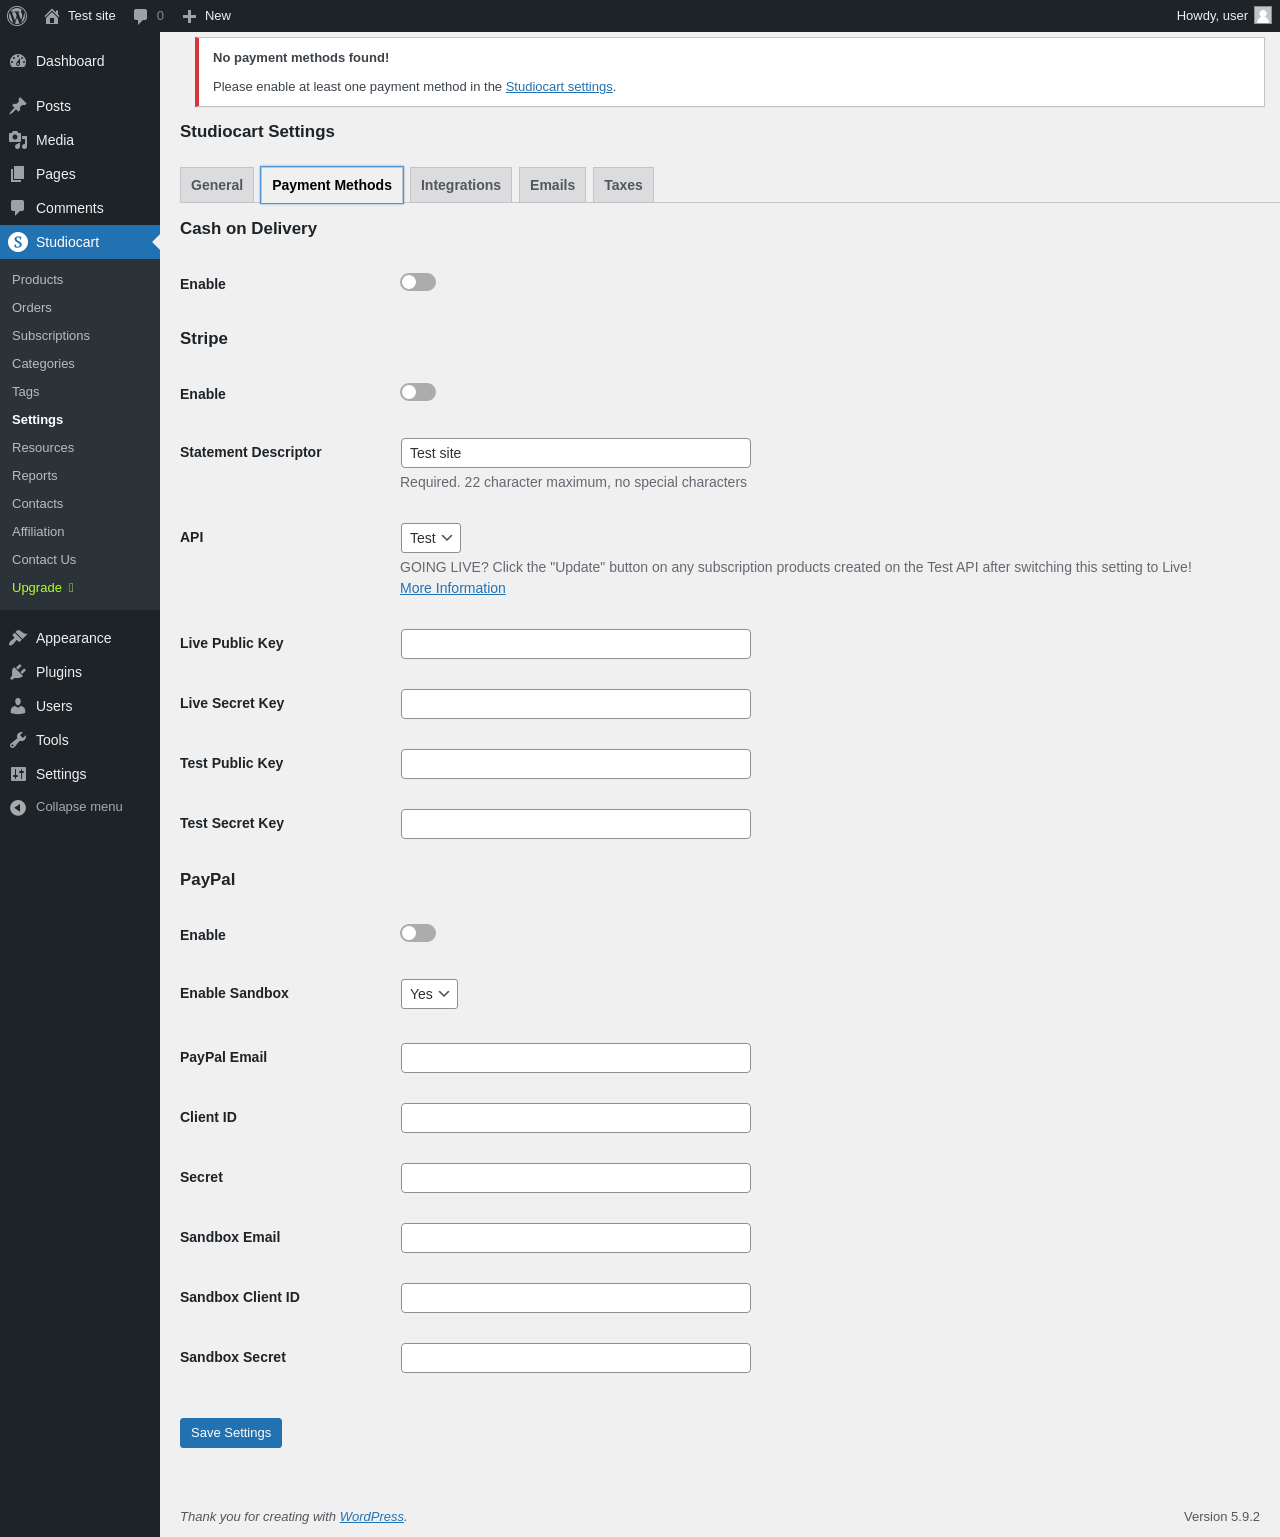Viewport: 1280px width, 1537px height.
Task: Click the Dashboard gauge icon
Action: click(18, 61)
